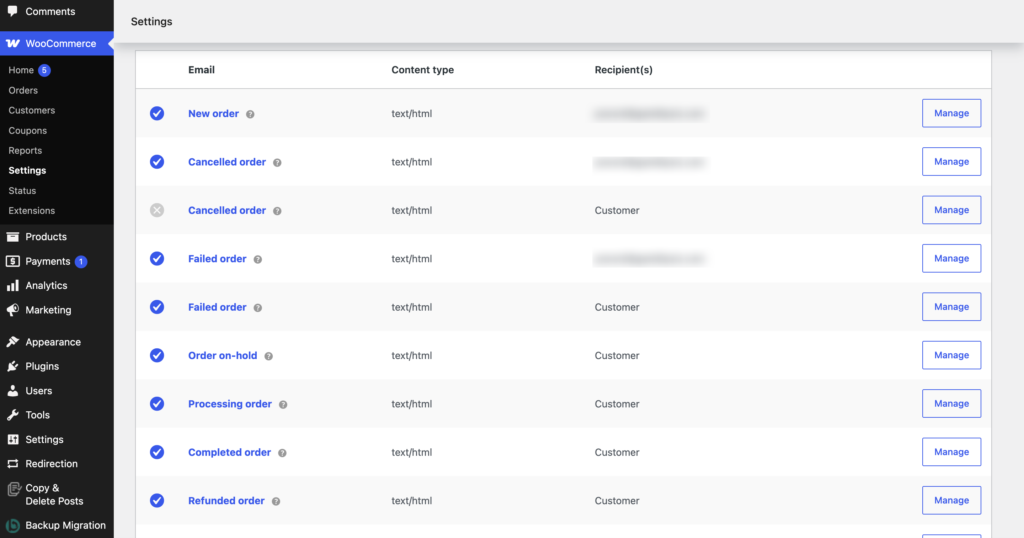Toggle enabled status of Processing order email
Viewport: 1024px width, 538px height.
tap(157, 404)
